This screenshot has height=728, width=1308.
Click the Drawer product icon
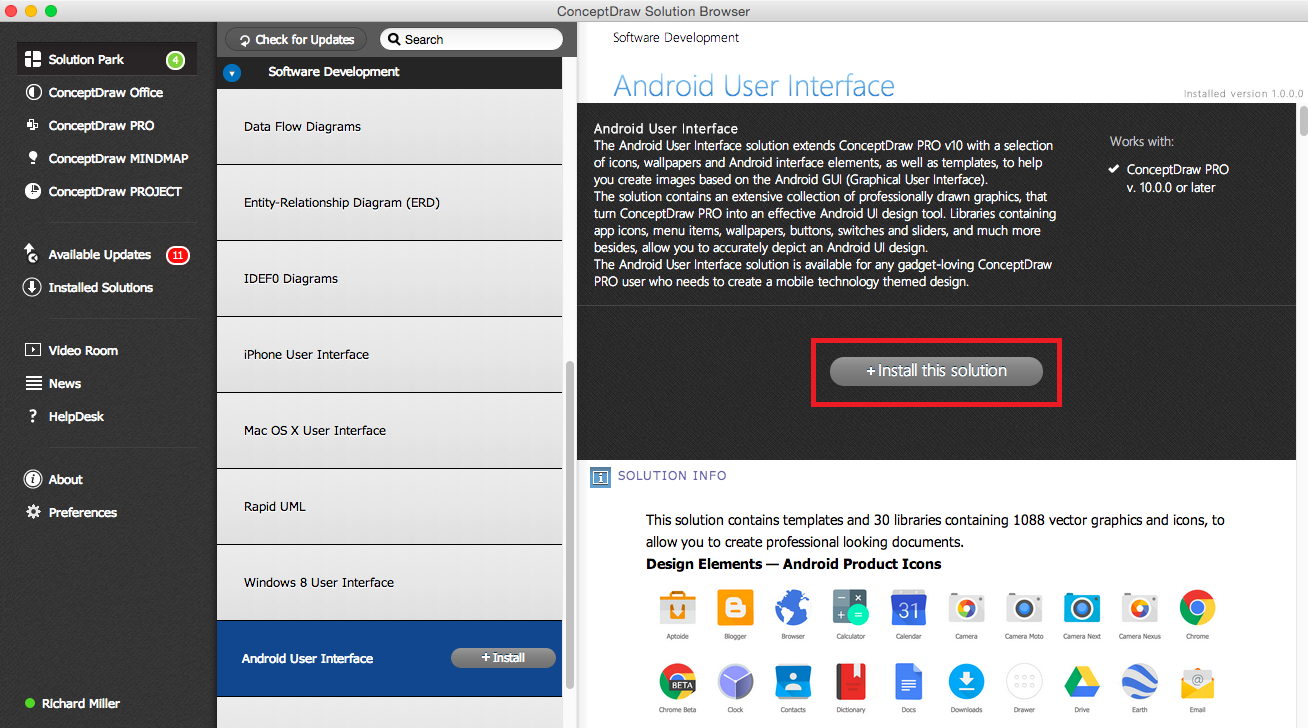point(1024,682)
